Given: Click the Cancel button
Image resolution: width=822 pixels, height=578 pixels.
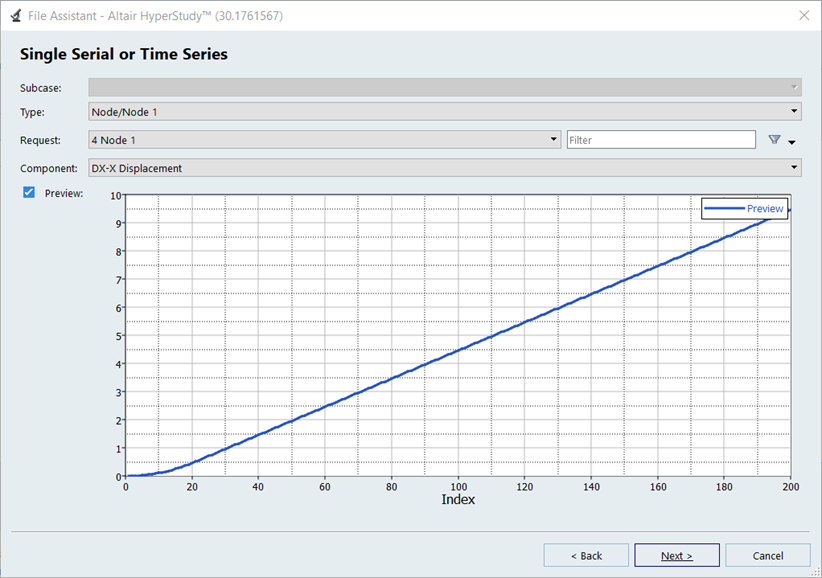Looking at the screenshot, I should (x=767, y=555).
